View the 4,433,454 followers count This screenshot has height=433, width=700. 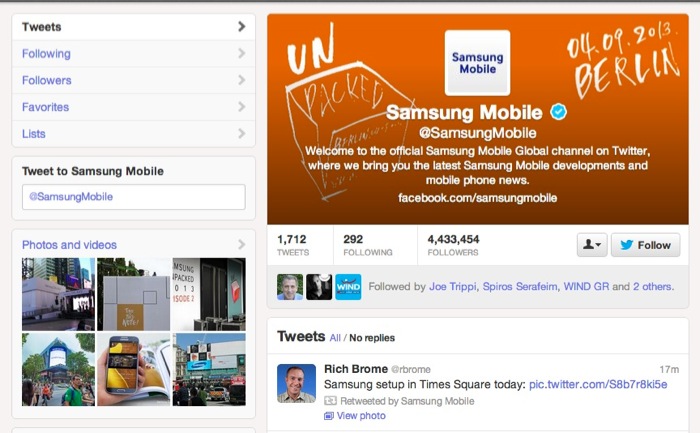453,245
